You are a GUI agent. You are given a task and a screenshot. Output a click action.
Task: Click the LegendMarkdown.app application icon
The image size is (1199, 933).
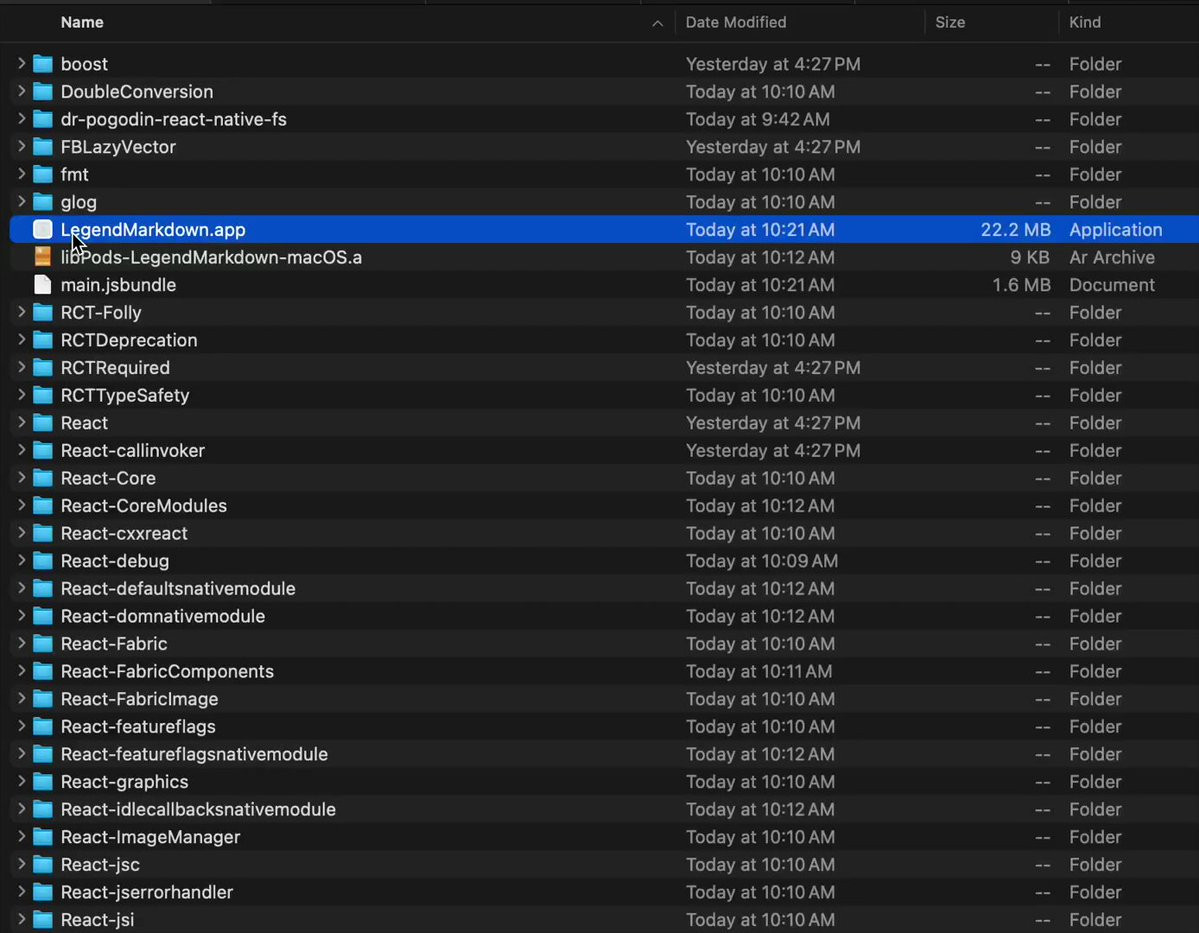(43, 229)
